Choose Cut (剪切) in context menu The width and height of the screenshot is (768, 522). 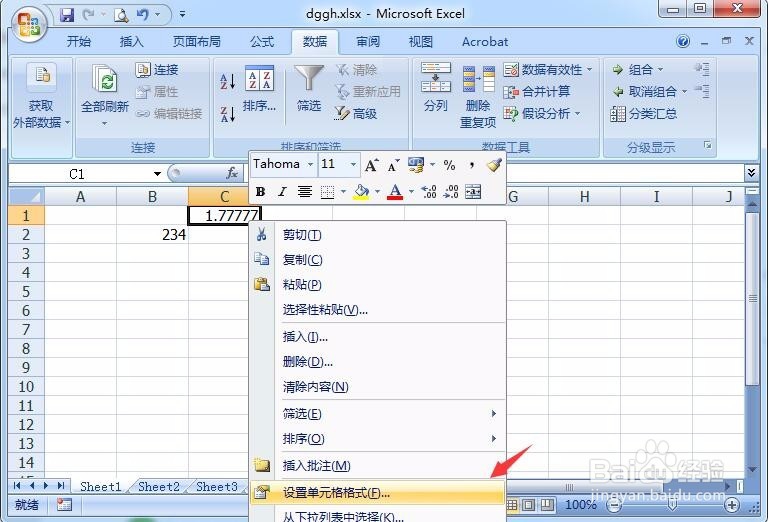(x=377, y=235)
